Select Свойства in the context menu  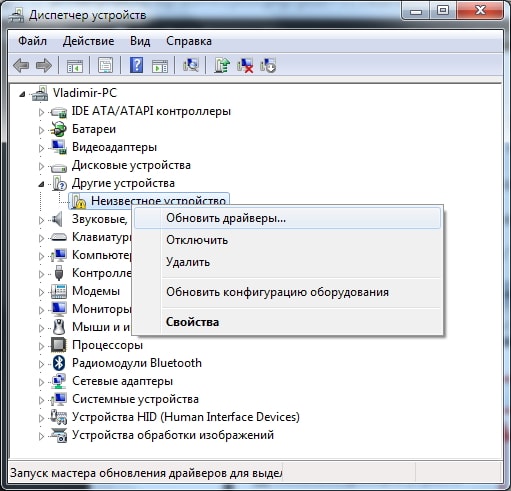click(192, 322)
